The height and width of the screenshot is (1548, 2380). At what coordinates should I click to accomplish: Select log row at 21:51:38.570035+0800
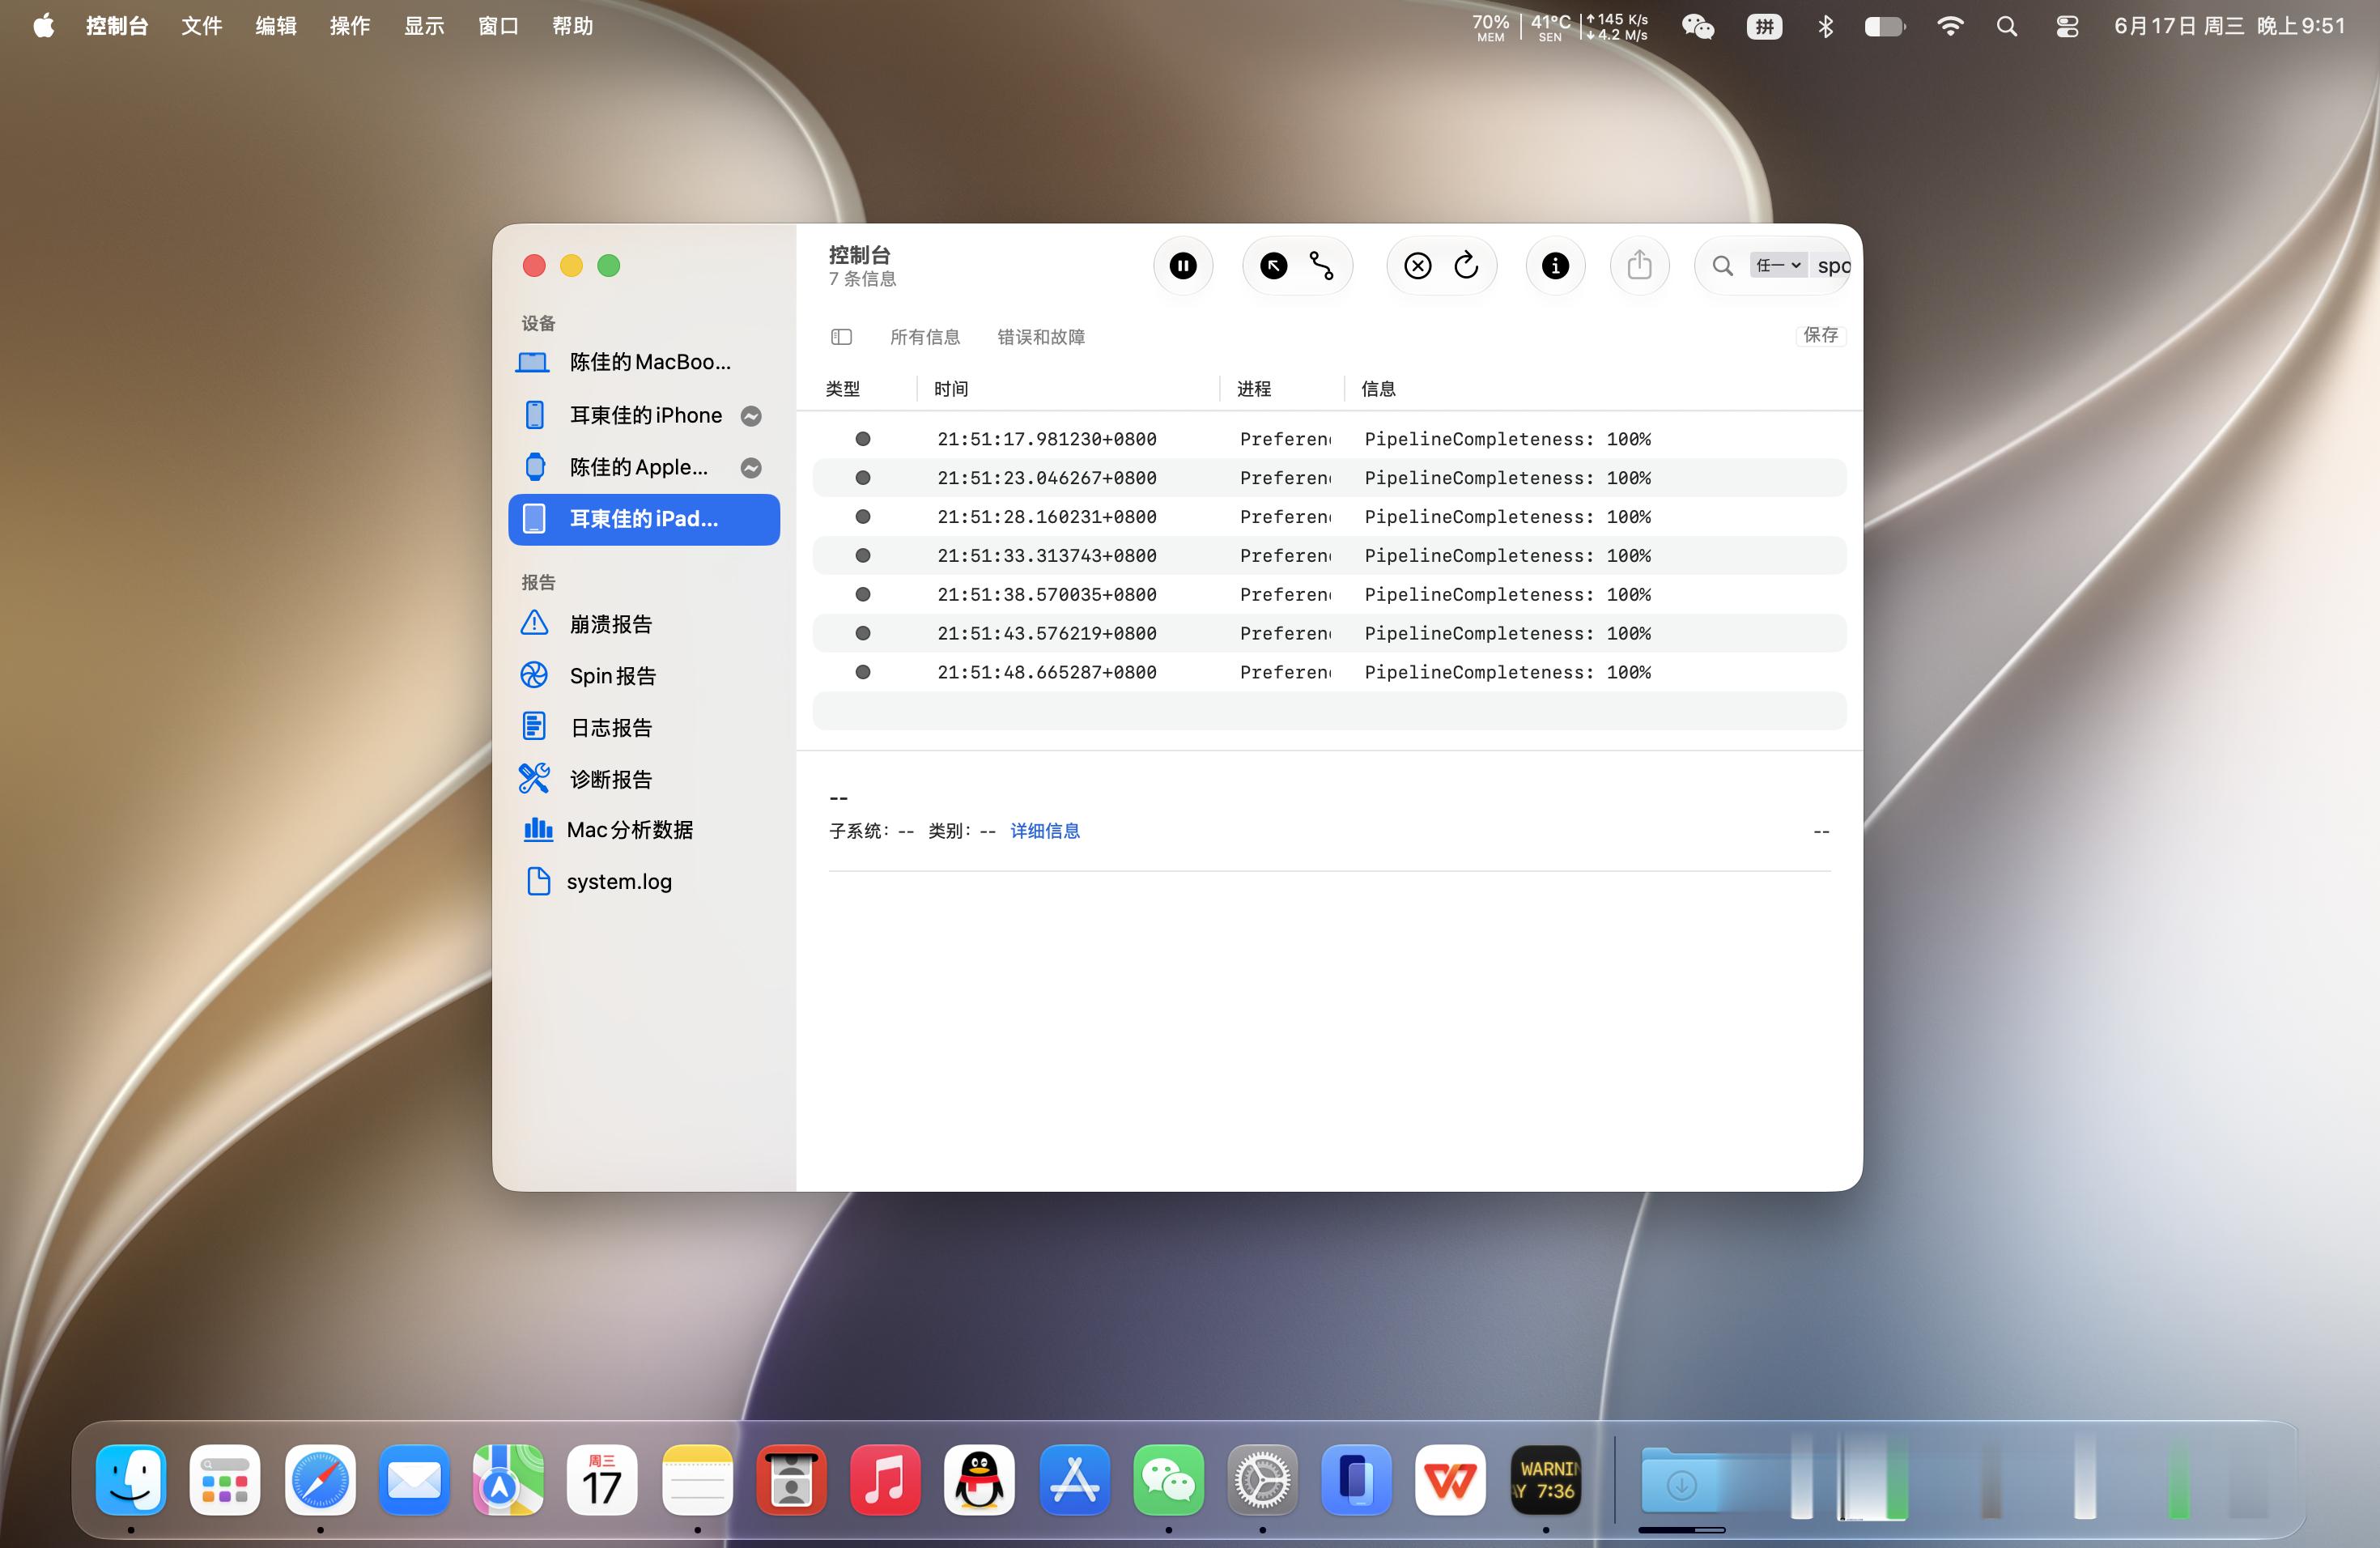click(x=1329, y=595)
